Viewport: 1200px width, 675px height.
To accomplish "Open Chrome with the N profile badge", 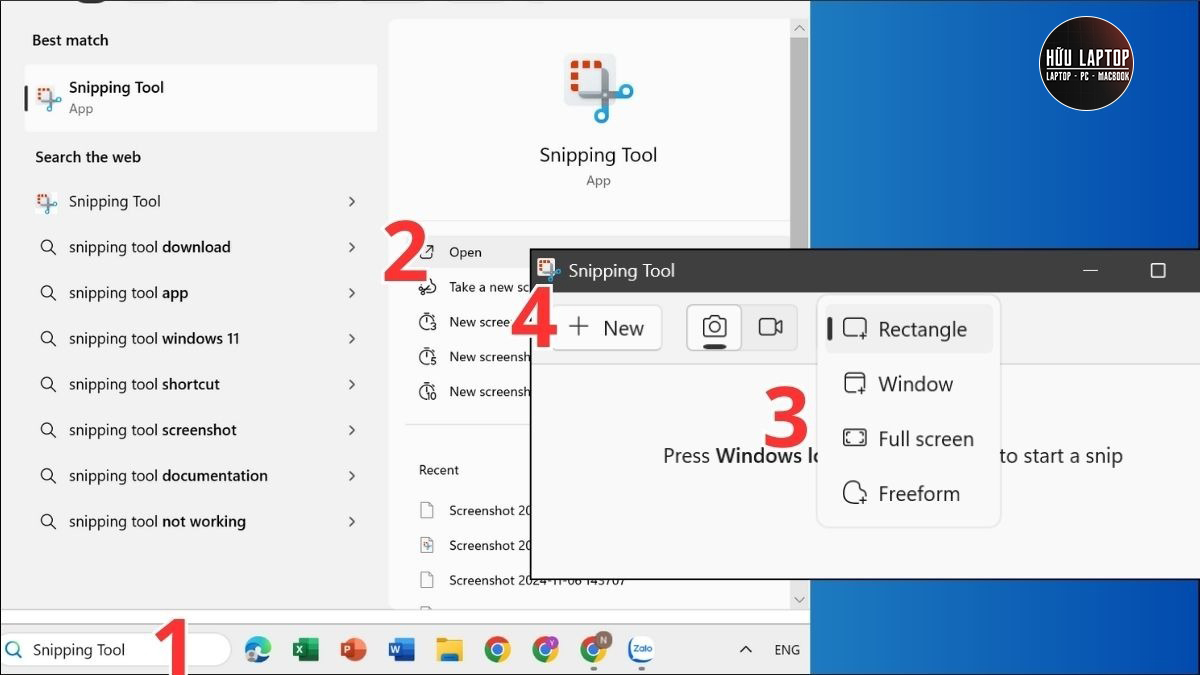I will tap(594, 649).
